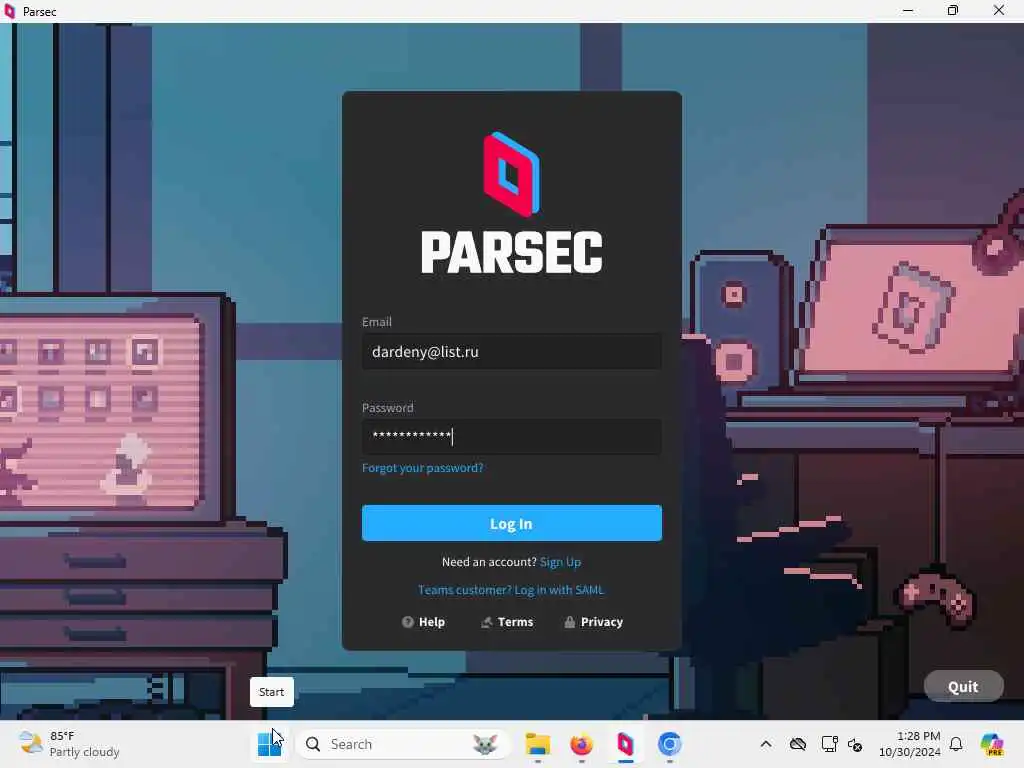Image resolution: width=1024 pixels, height=768 pixels.
Task: Open the Copilot preview taskbar icon
Action: coord(992,744)
